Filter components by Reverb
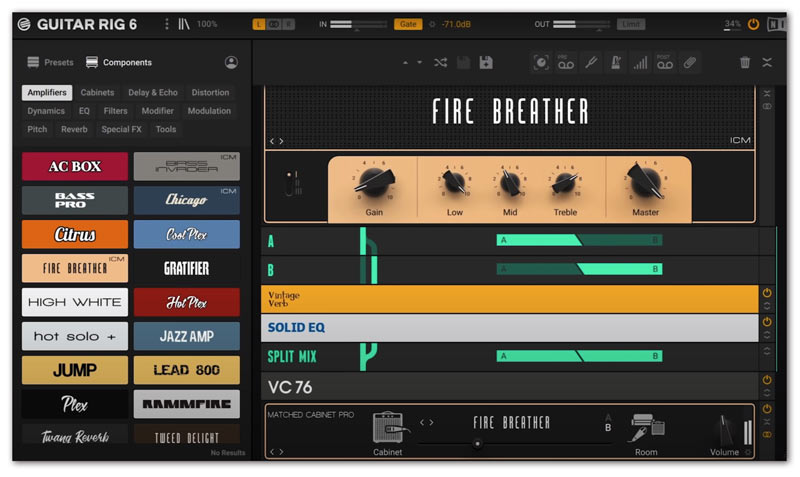The width and height of the screenshot is (800, 477). 74,129
